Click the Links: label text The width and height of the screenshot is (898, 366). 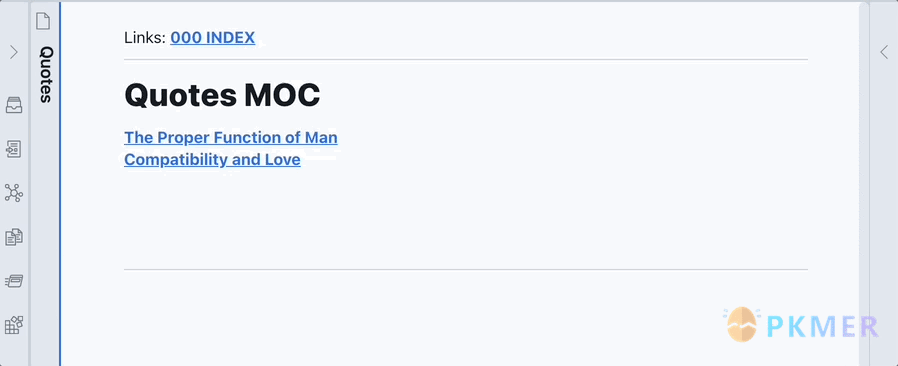[145, 38]
